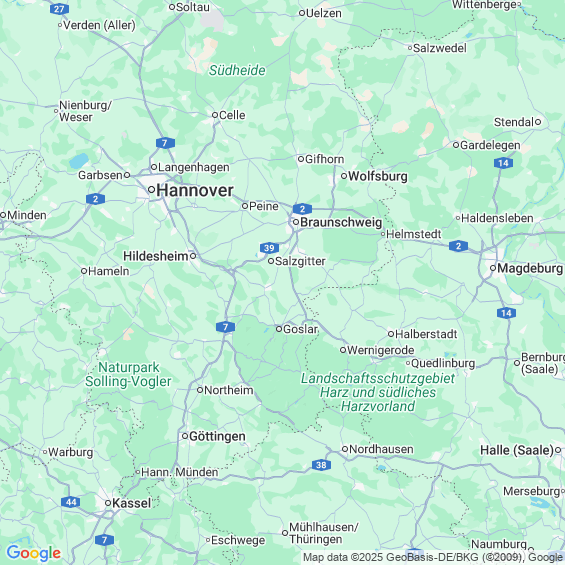Click the Goslar town marker
Viewport: 565px width, 565px height.
point(279,329)
